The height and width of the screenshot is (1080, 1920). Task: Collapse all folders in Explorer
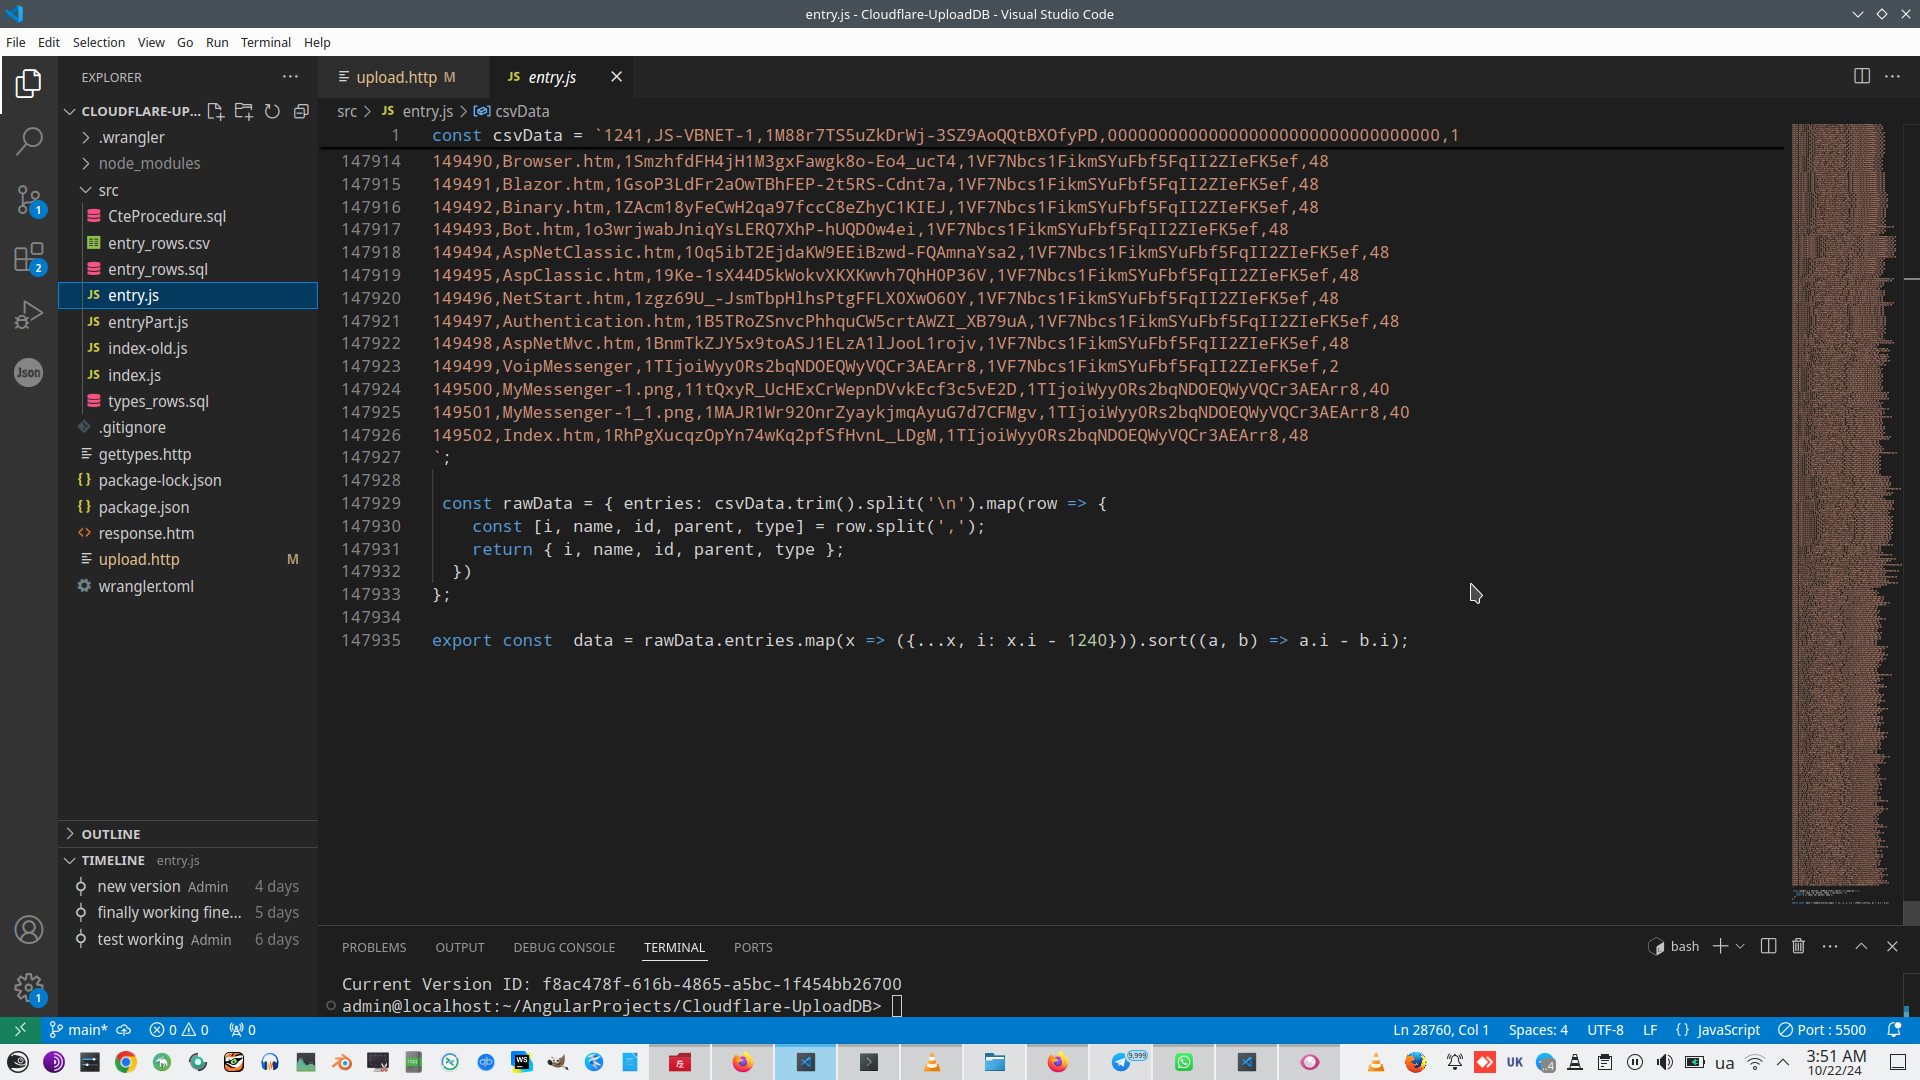pyautogui.click(x=301, y=111)
